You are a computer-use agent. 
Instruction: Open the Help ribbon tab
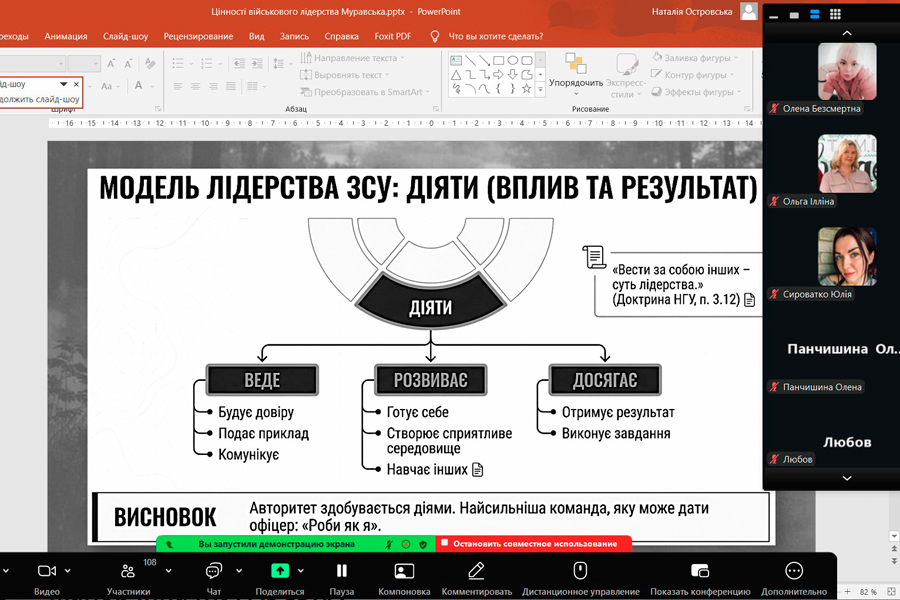(x=342, y=36)
